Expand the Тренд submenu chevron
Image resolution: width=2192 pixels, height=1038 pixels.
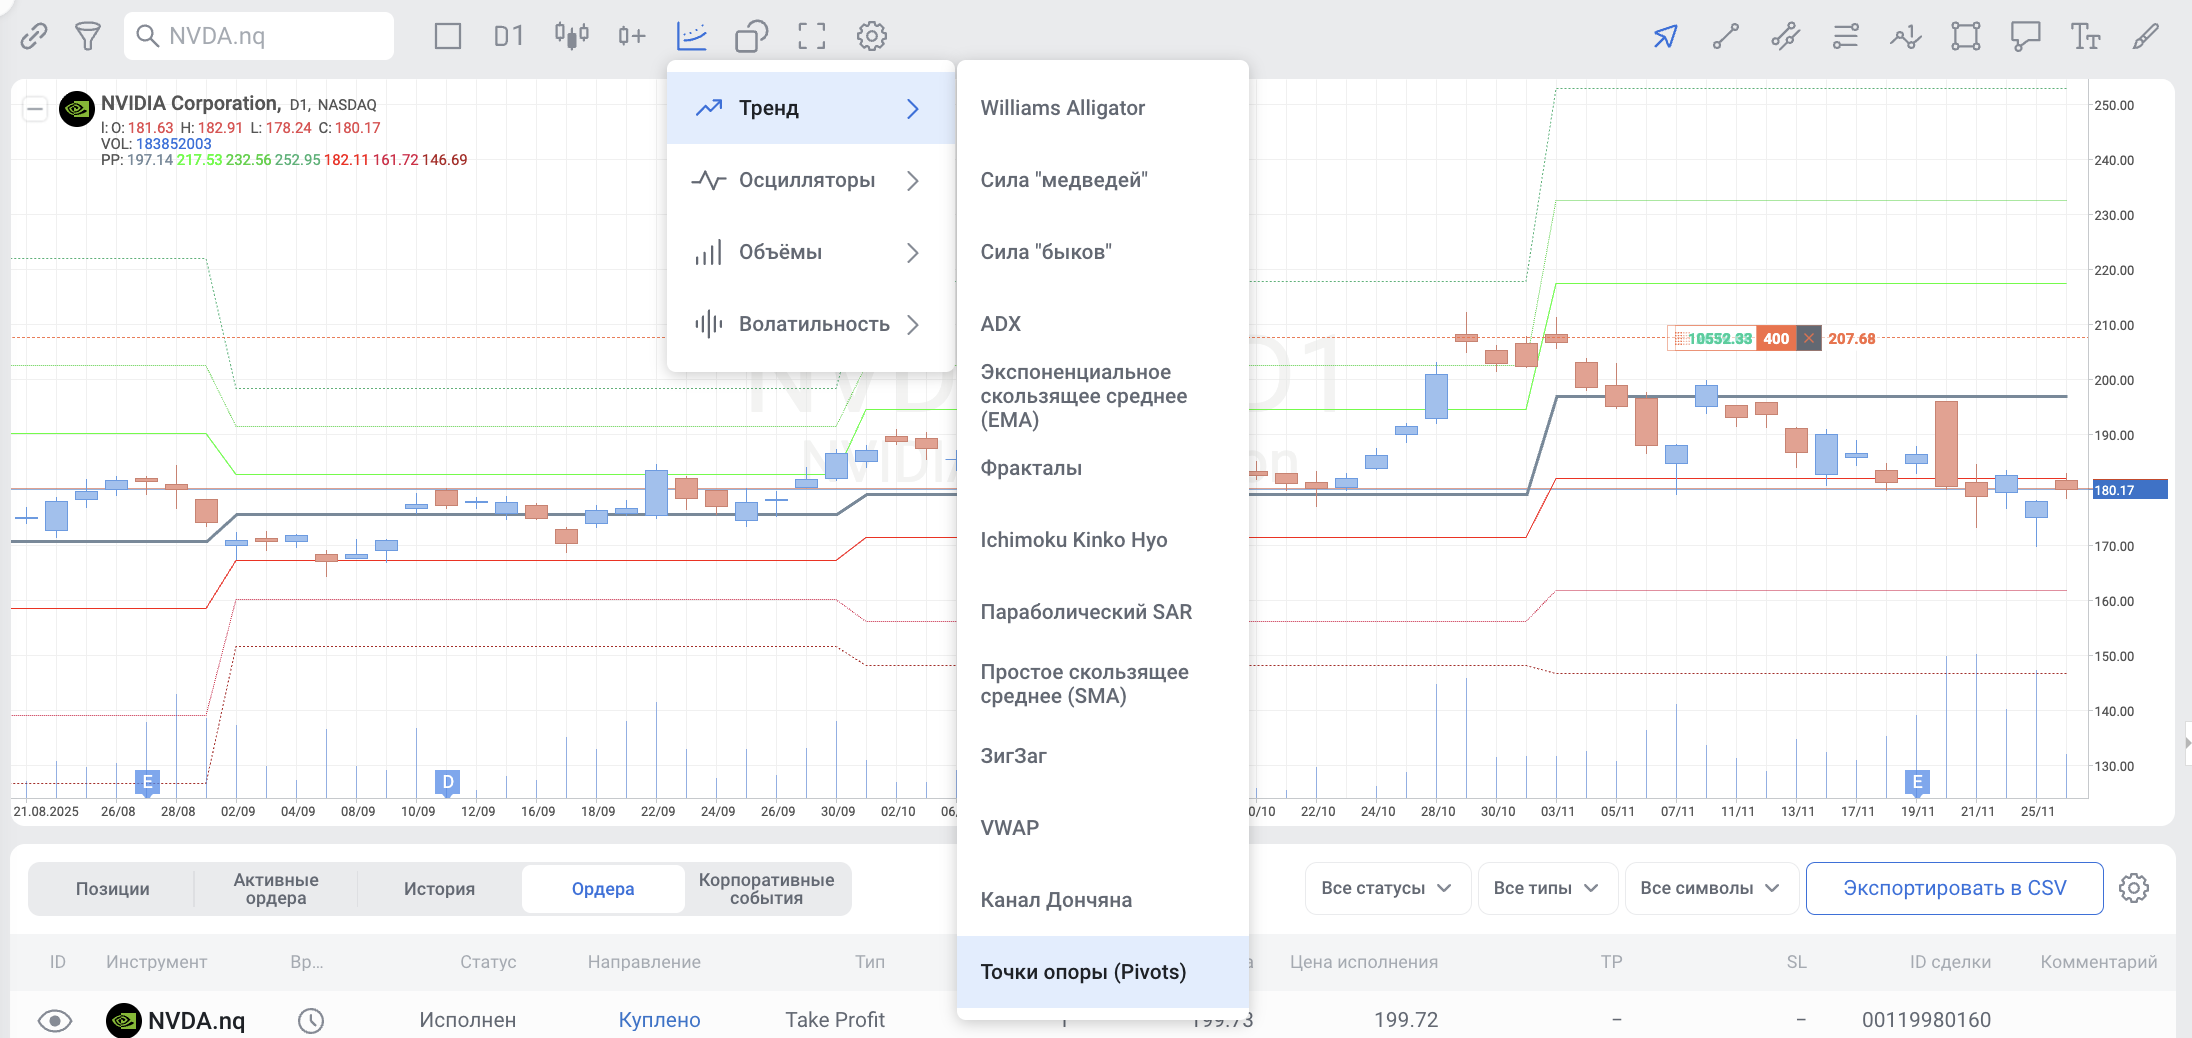(x=912, y=108)
